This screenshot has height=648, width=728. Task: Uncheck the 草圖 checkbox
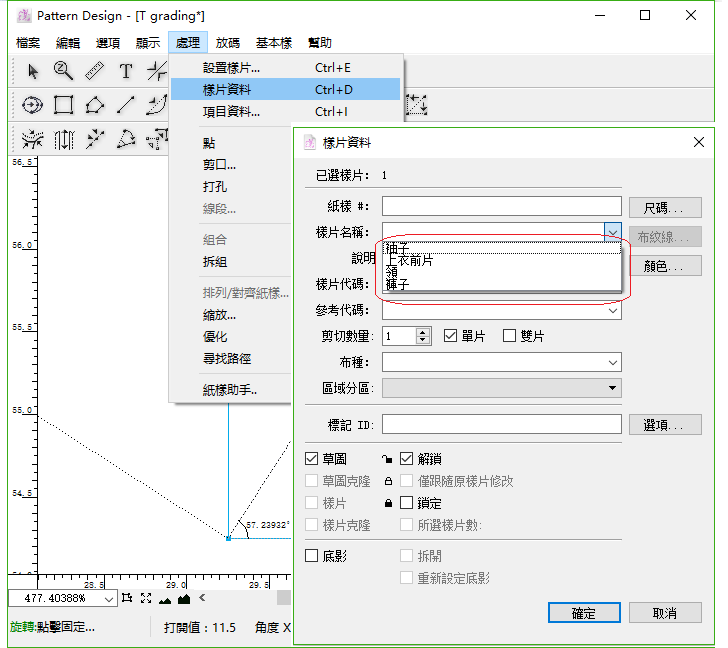click(x=311, y=459)
